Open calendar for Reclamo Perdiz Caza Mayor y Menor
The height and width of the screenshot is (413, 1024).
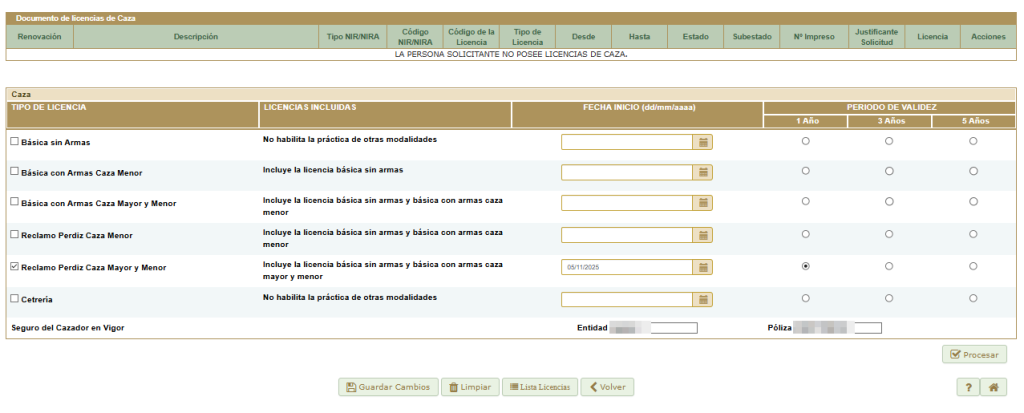coord(703,267)
